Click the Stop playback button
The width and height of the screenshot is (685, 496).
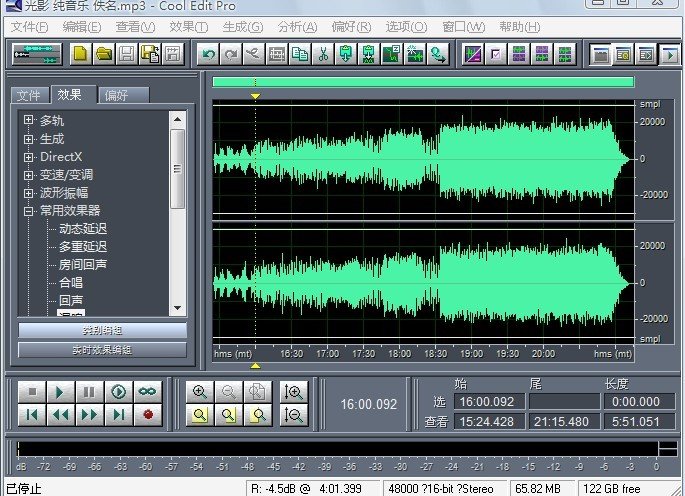32,392
